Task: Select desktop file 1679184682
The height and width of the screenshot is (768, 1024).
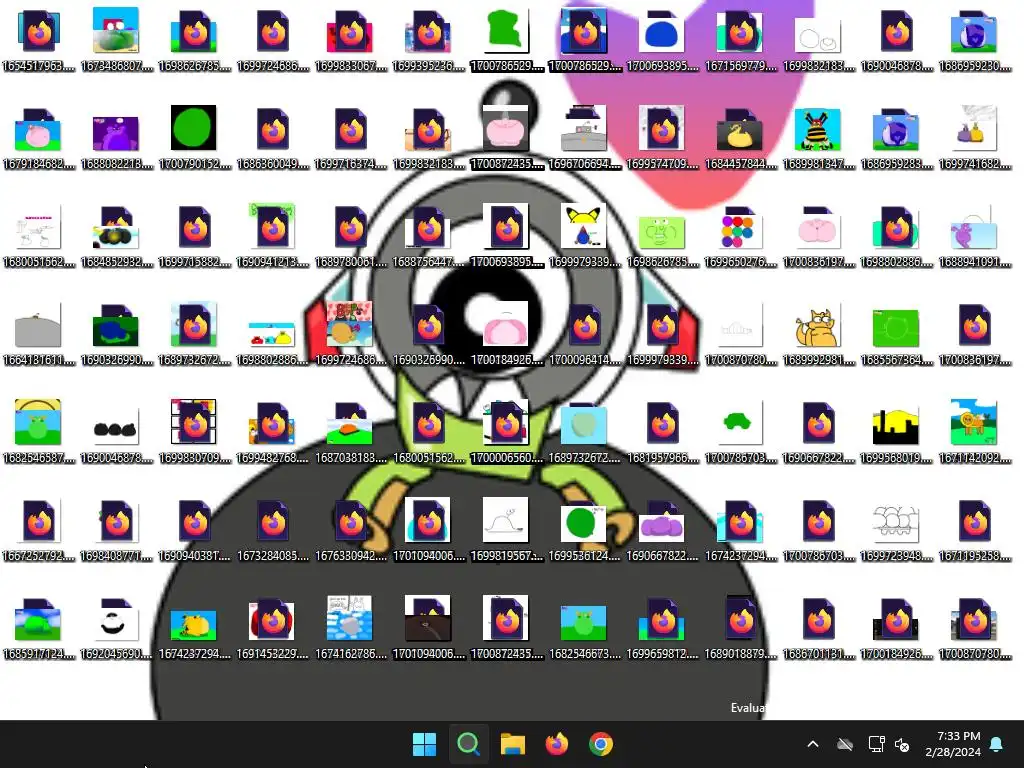Action: click(39, 138)
